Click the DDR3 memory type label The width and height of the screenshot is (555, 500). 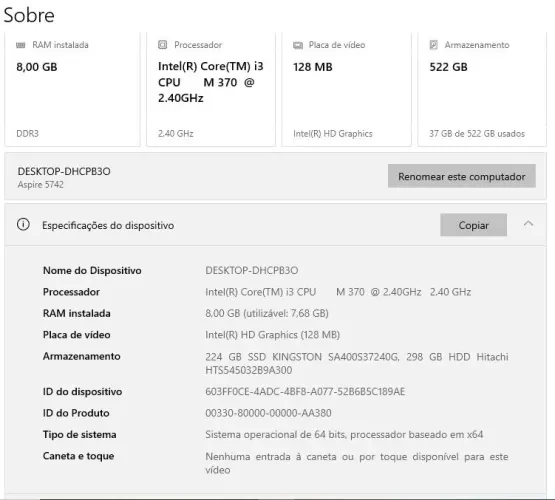[27, 134]
